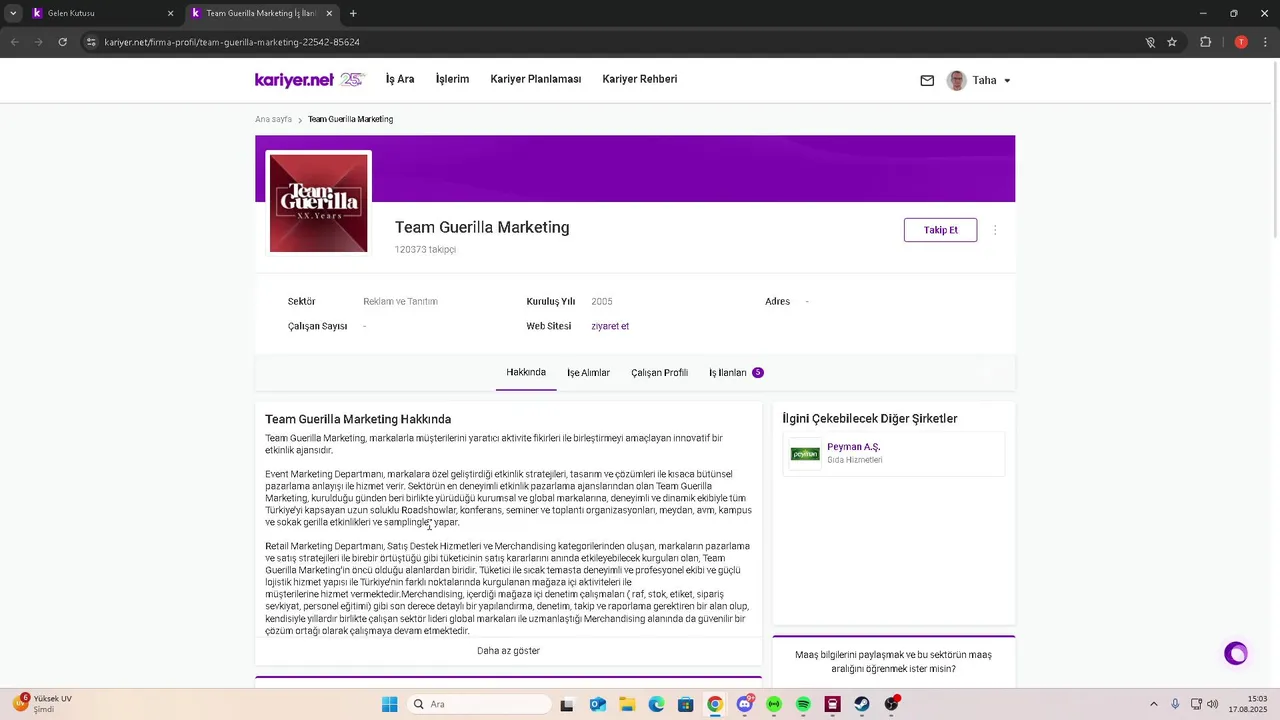The height and width of the screenshot is (720, 1280).
Task: Click the 2005 Kuruluş Yılı value
Action: [601, 301]
